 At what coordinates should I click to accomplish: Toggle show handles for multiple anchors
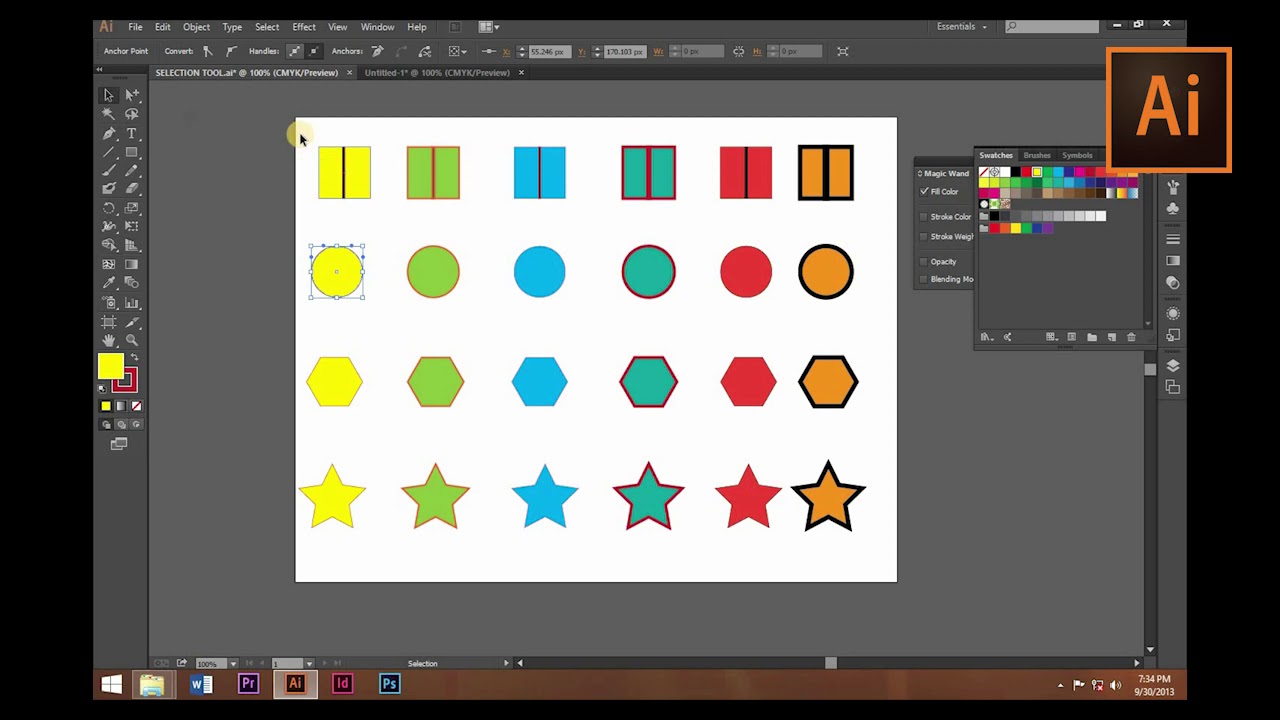coord(295,51)
